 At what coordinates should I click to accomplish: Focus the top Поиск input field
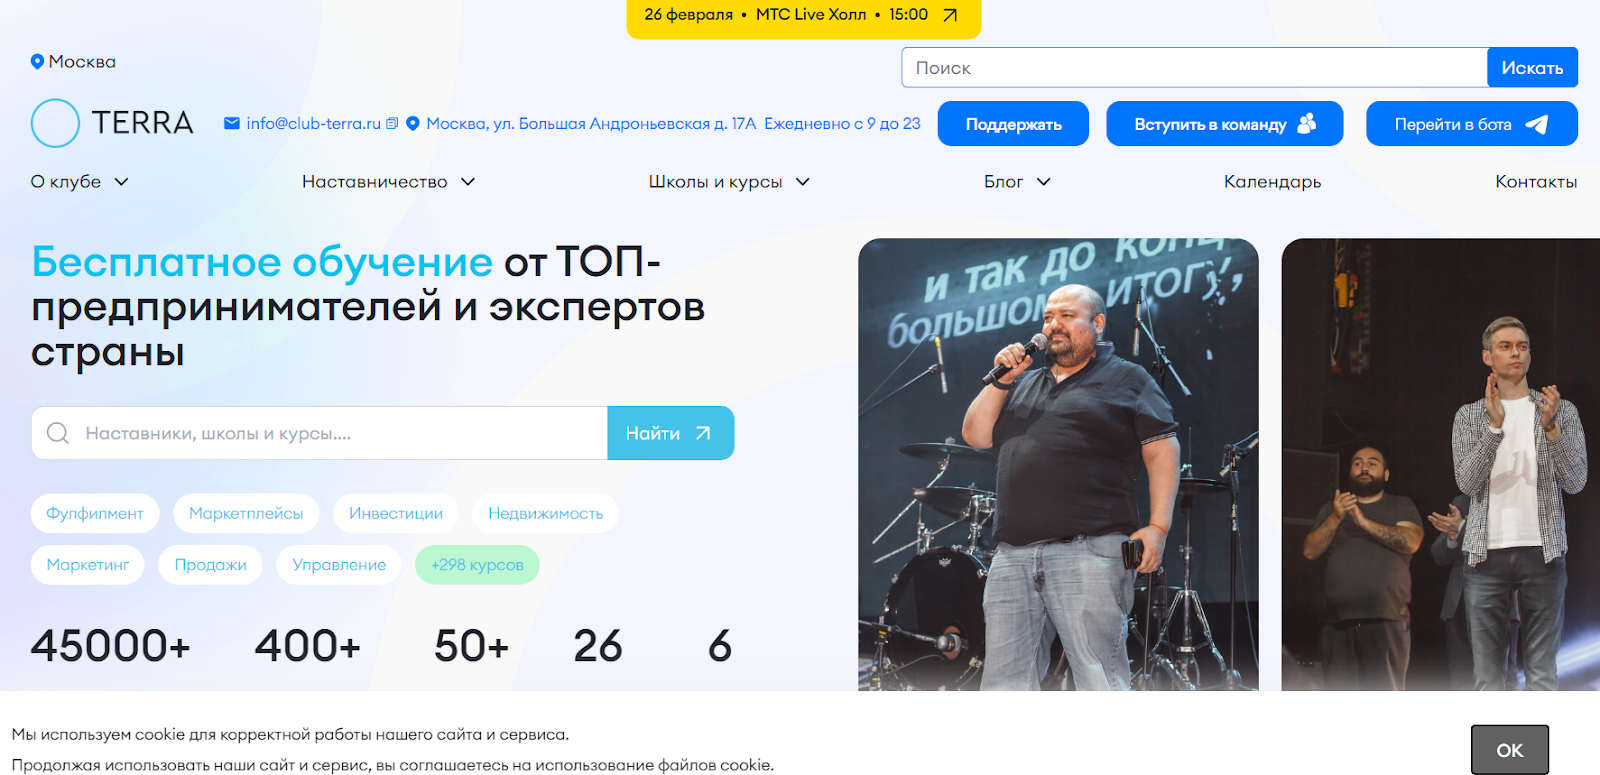1194,68
